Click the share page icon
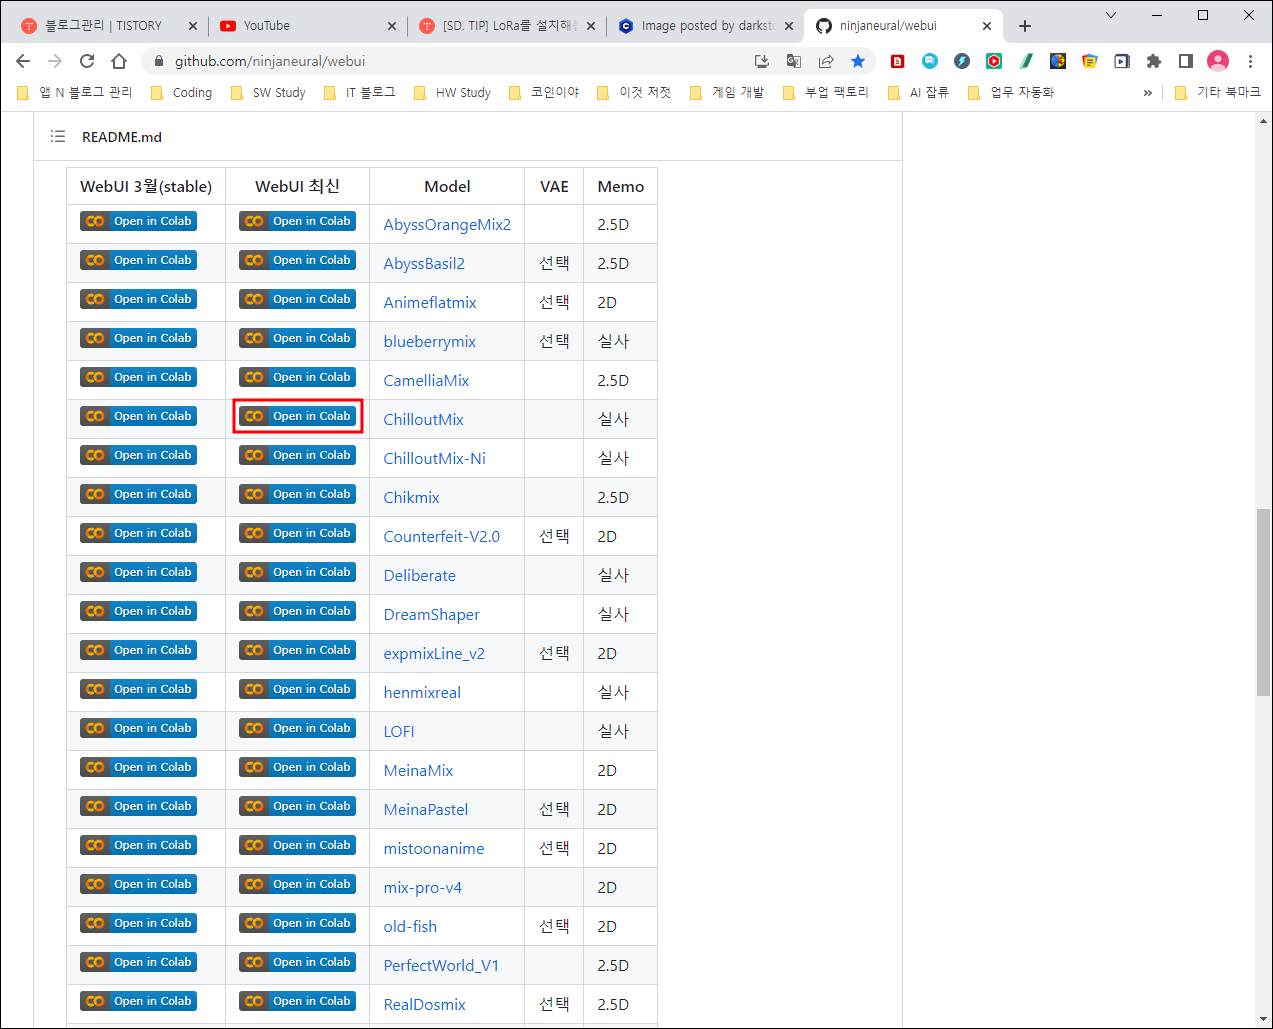 coord(826,61)
